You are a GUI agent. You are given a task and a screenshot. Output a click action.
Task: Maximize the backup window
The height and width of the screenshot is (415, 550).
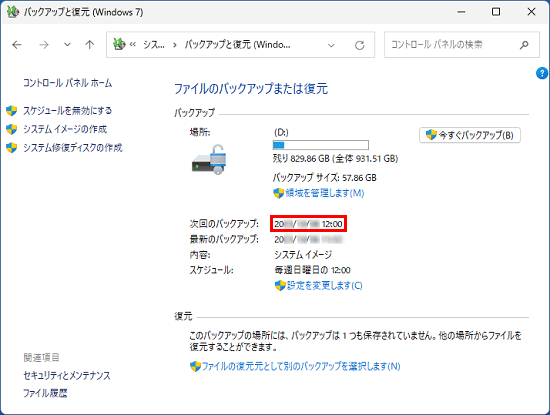496,12
